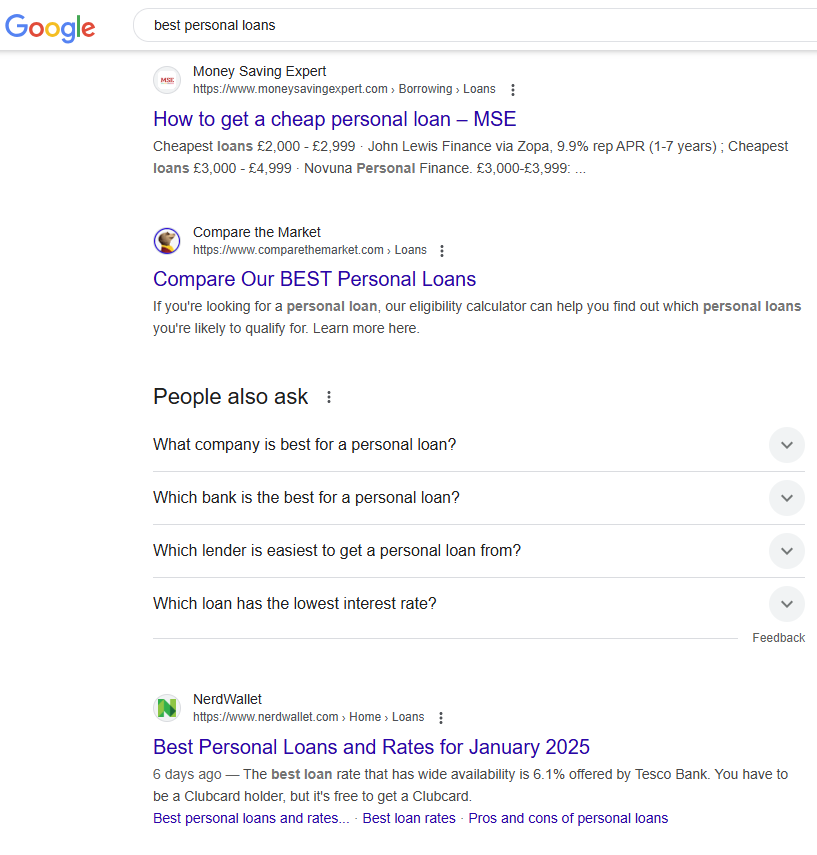Screen dimensions: 817x855
Task: Expand 'Which lender is easiest' question
Action: 787,551
